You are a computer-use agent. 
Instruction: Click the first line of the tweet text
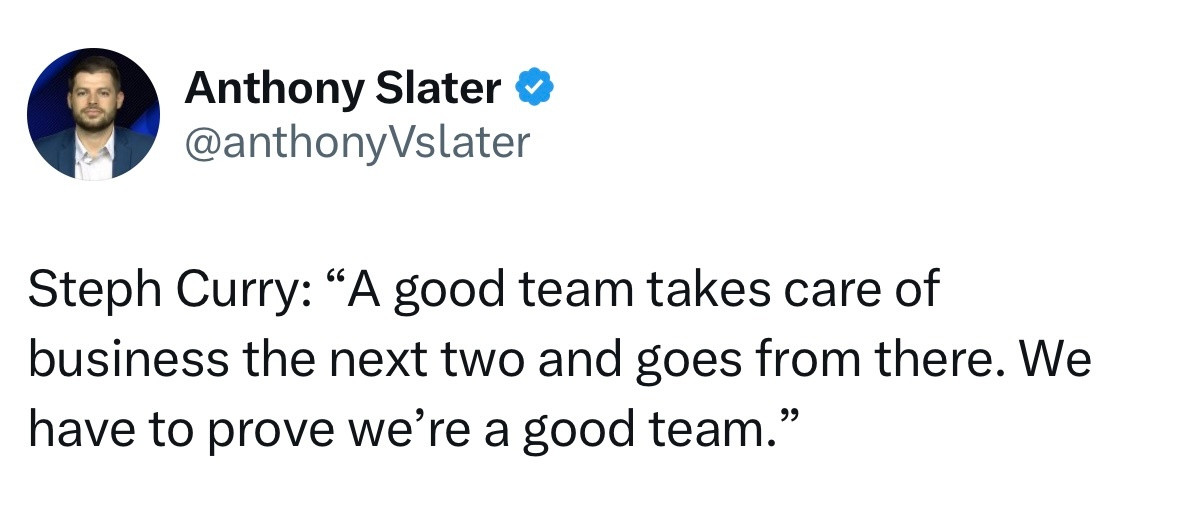(x=484, y=290)
